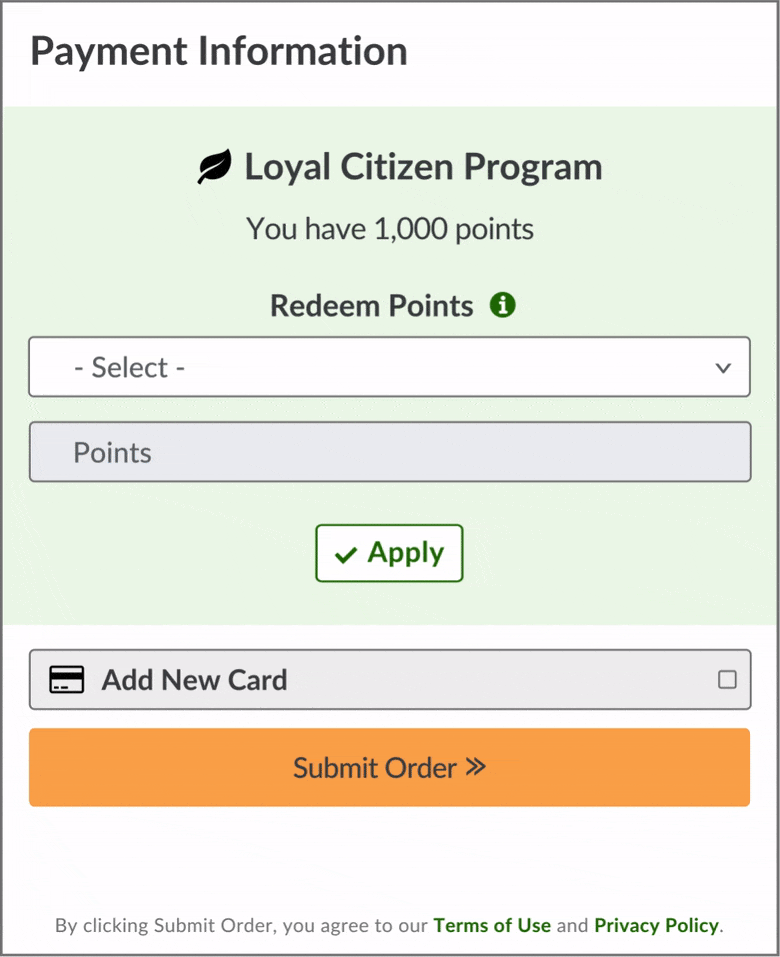Screen dimensions: 780x957
Task: Click inside the Points input field
Action: click(389, 452)
